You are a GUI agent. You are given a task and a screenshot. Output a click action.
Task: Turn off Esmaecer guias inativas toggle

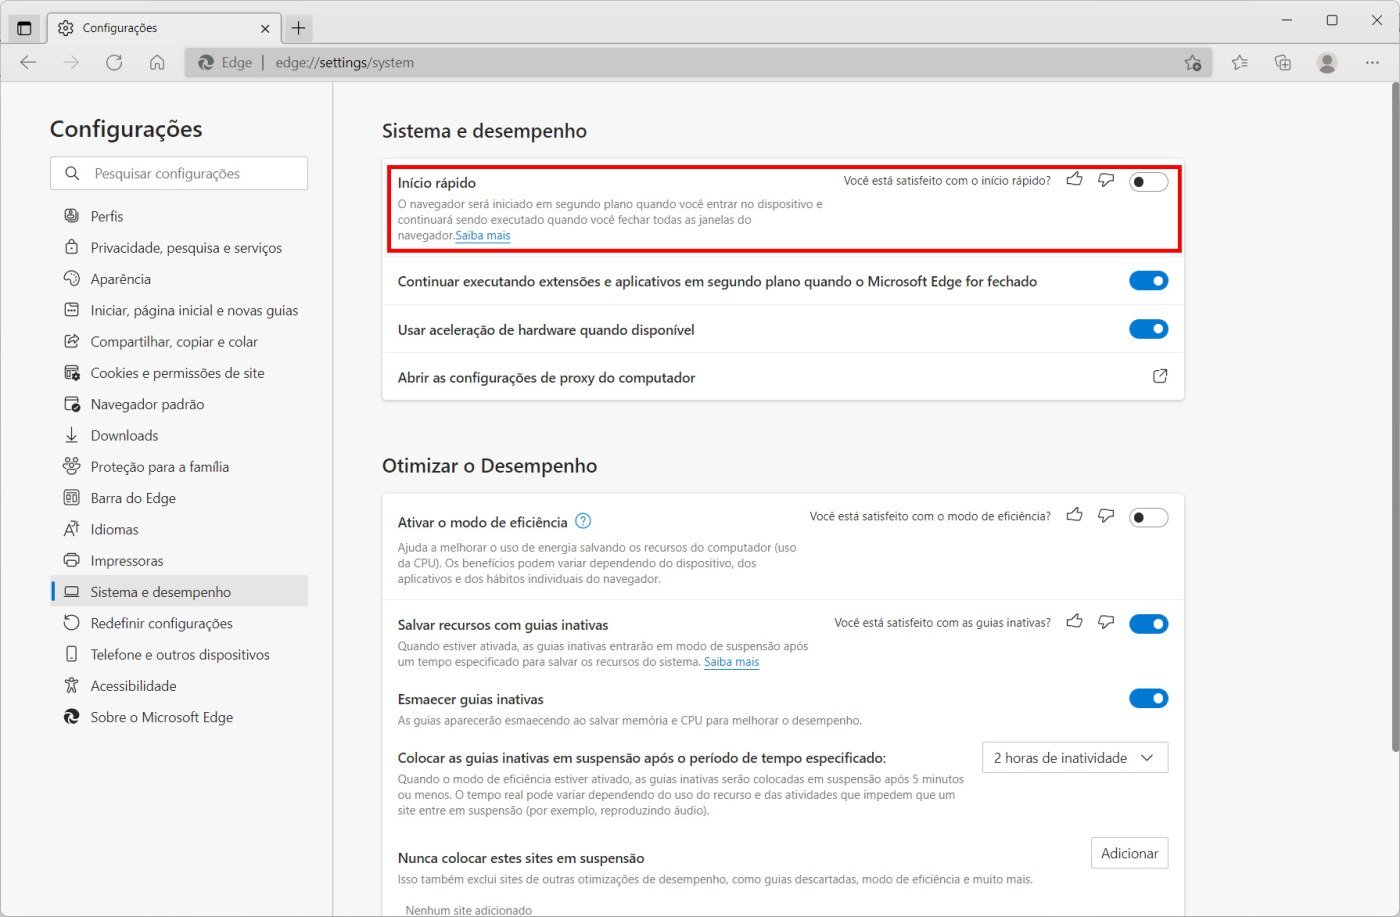tap(1148, 698)
